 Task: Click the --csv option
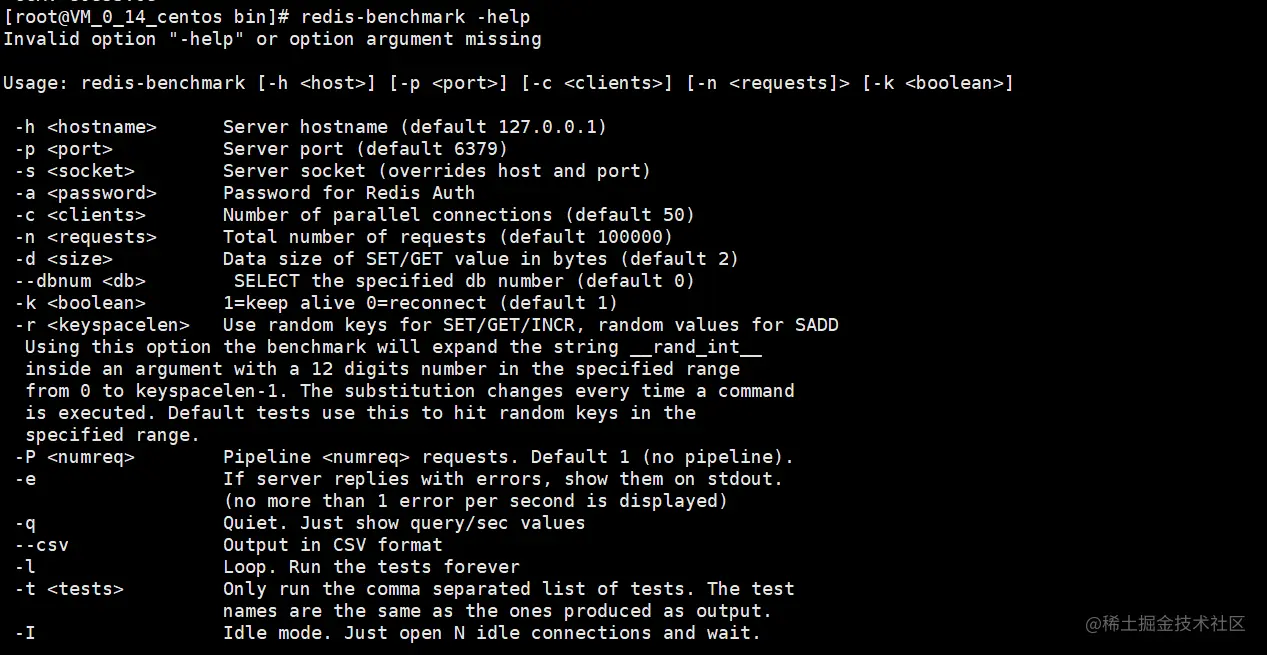click(x=42, y=545)
